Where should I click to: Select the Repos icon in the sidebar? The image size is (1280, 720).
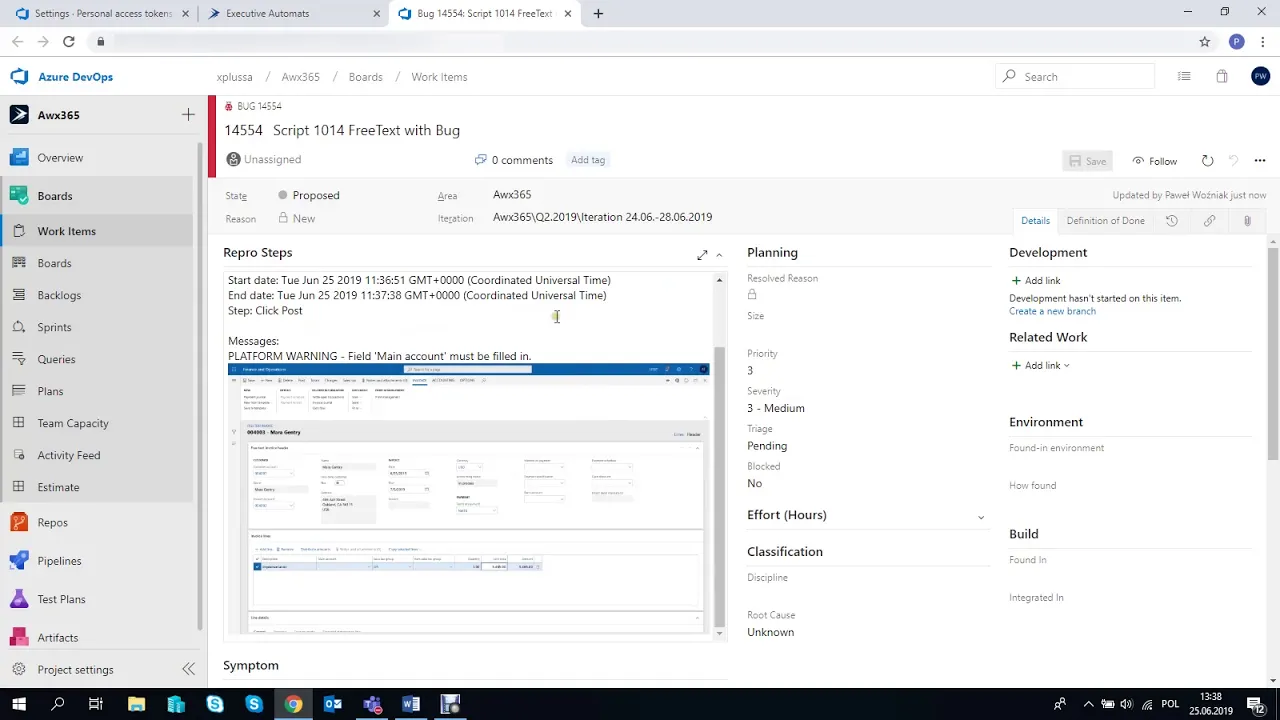[19, 522]
